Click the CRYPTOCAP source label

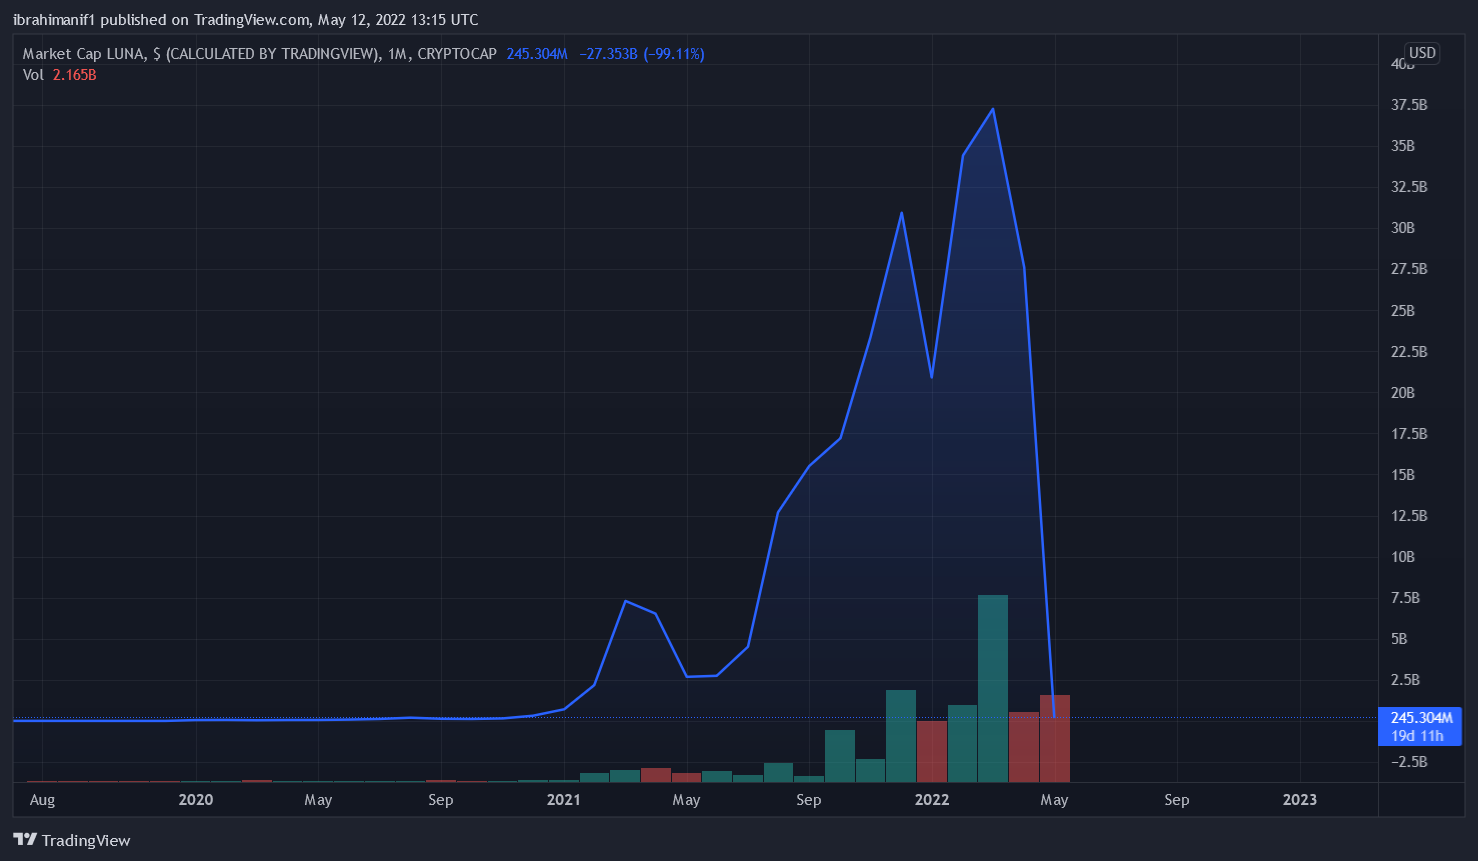(456, 54)
